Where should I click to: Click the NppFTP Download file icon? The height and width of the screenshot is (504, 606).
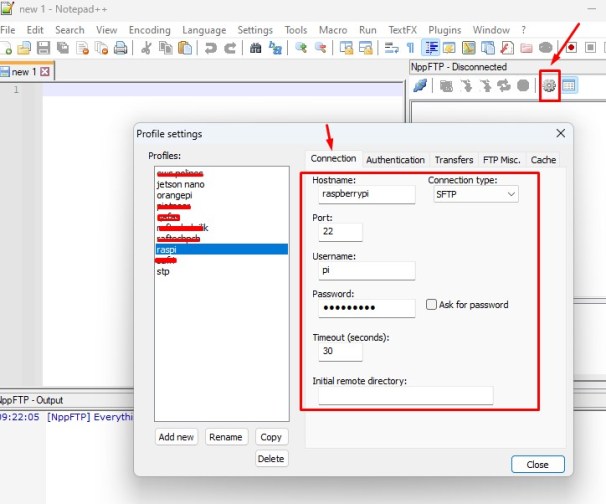tap(466, 85)
